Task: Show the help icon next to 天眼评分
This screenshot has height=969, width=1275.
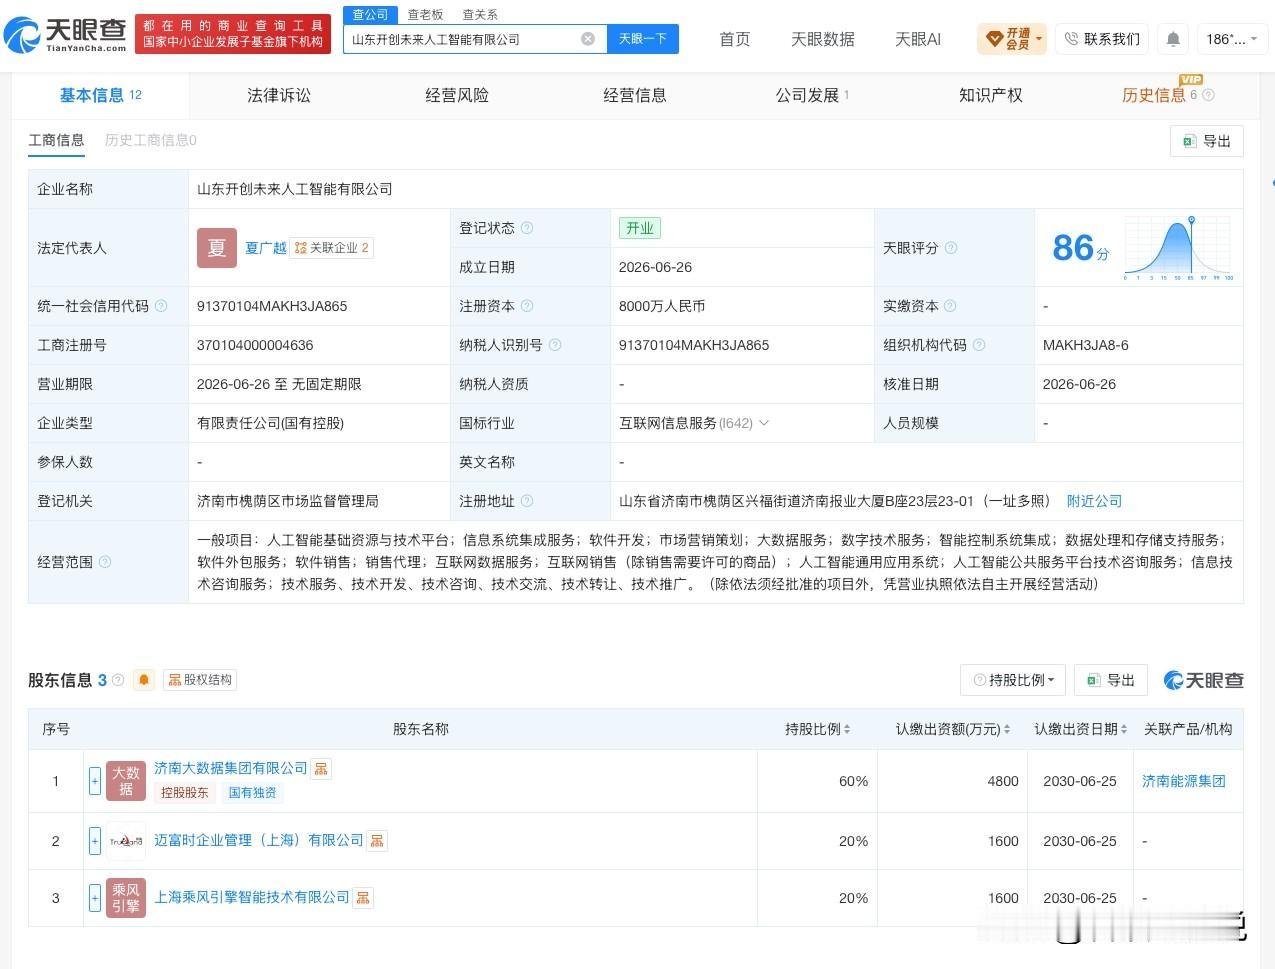Action: 951,248
